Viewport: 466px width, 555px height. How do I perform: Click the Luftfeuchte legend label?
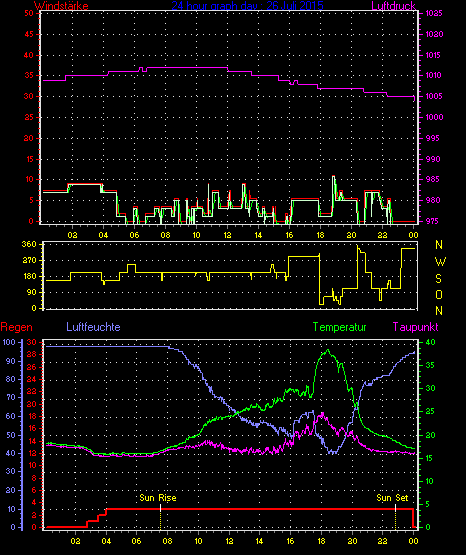coord(93,327)
